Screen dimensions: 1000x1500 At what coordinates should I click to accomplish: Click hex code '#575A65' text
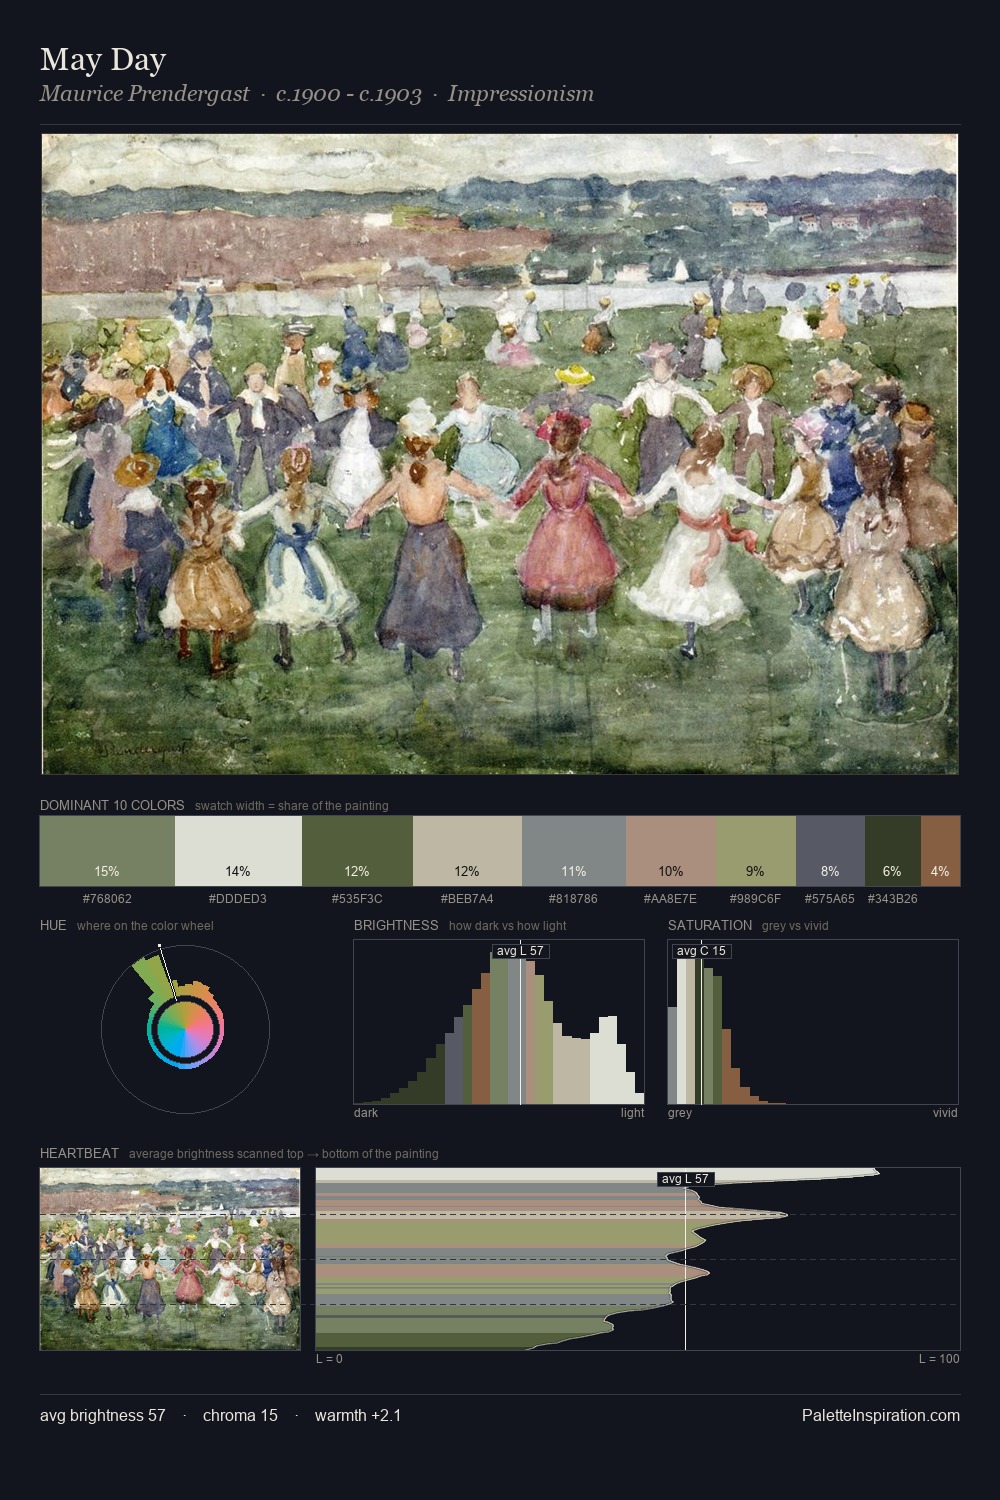[830, 899]
